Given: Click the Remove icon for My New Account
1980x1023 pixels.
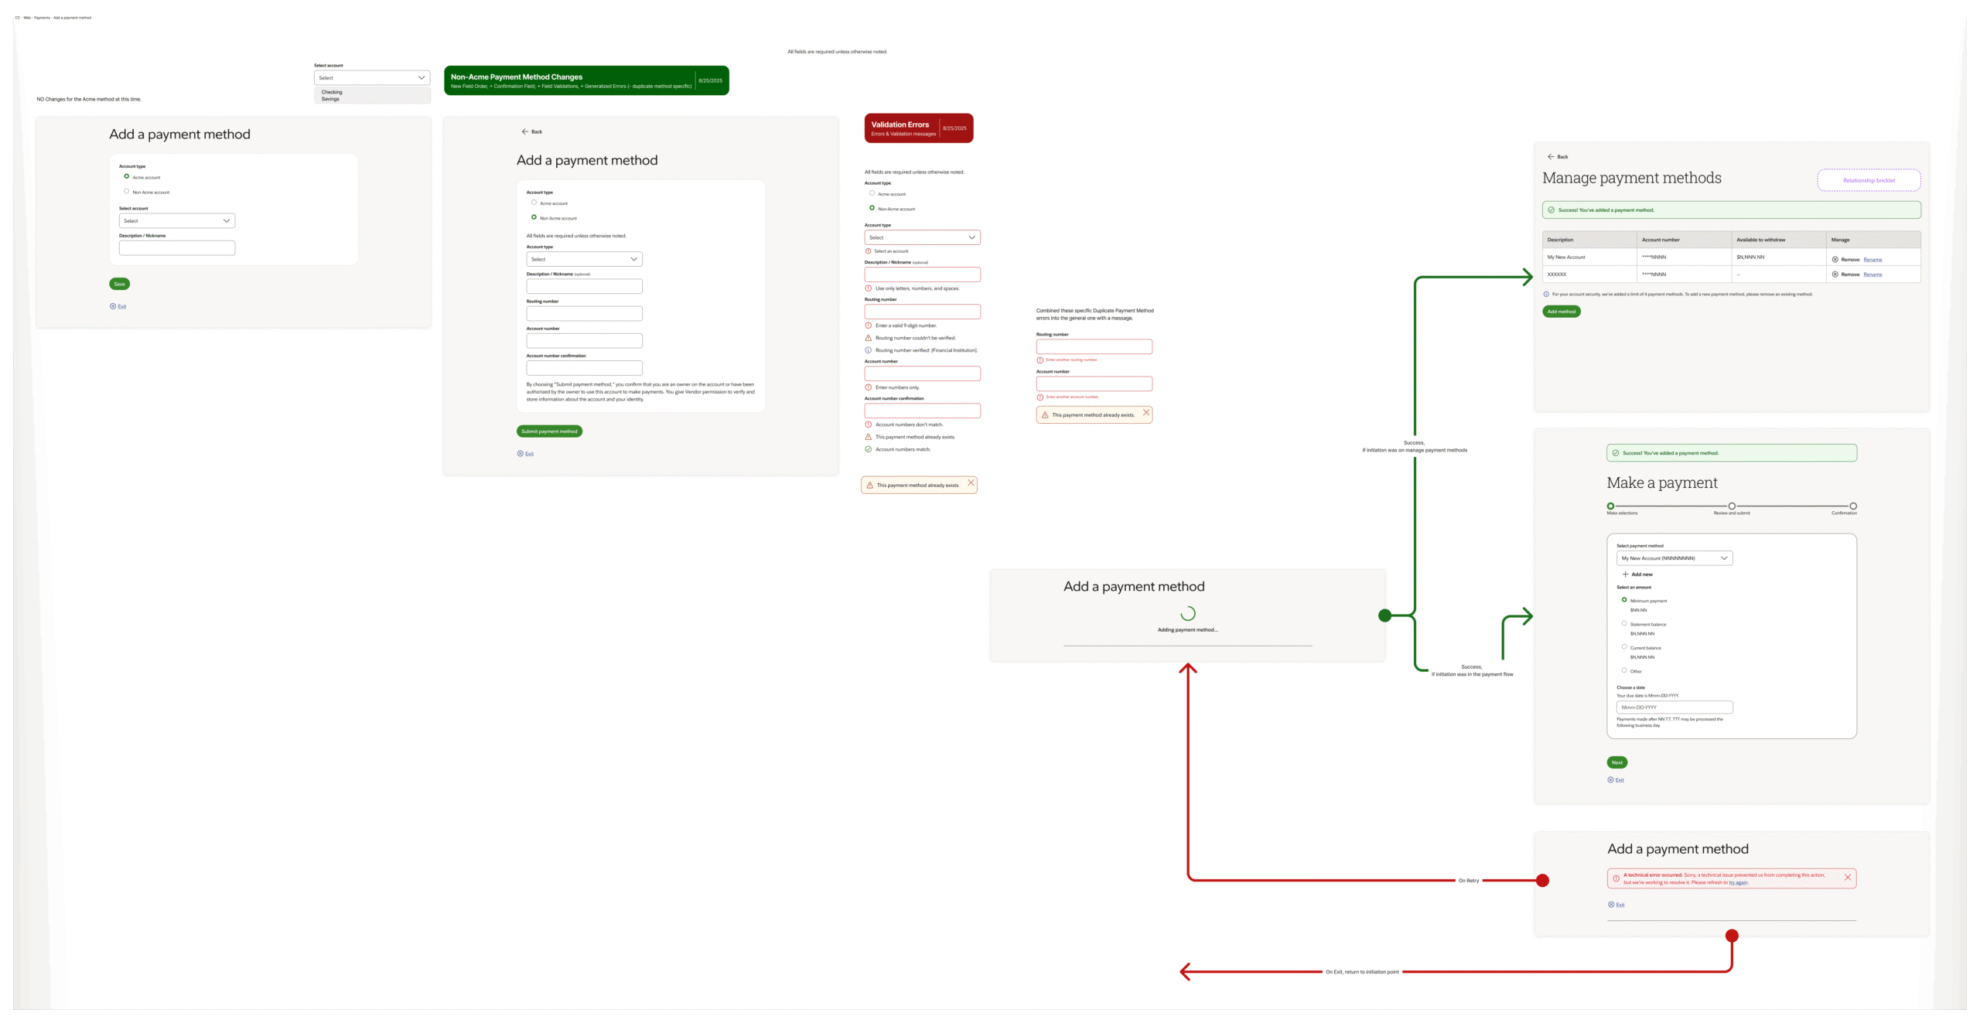Looking at the screenshot, I should [x=1836, y=259].
